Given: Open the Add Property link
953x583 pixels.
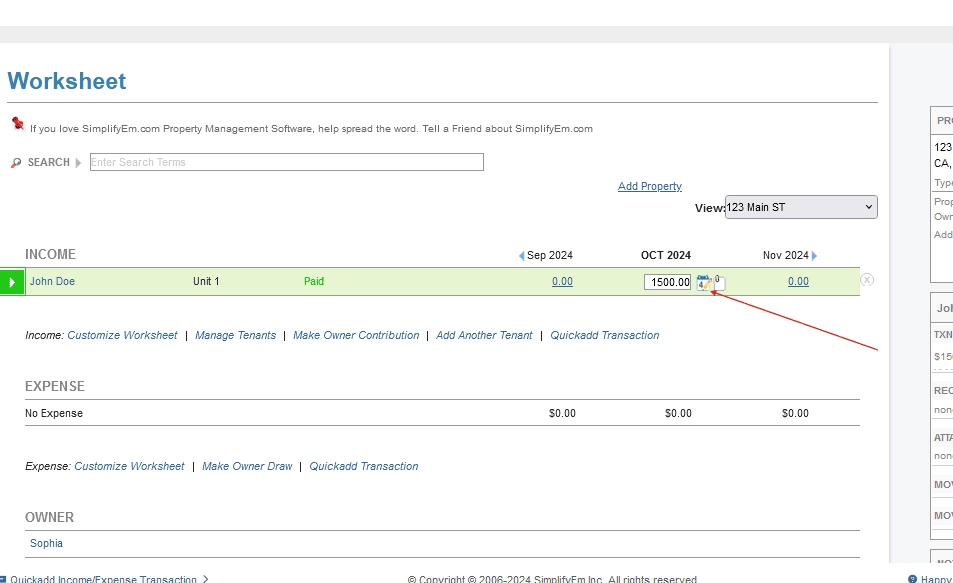Looking at the screenshot, I should coord(650,186).
